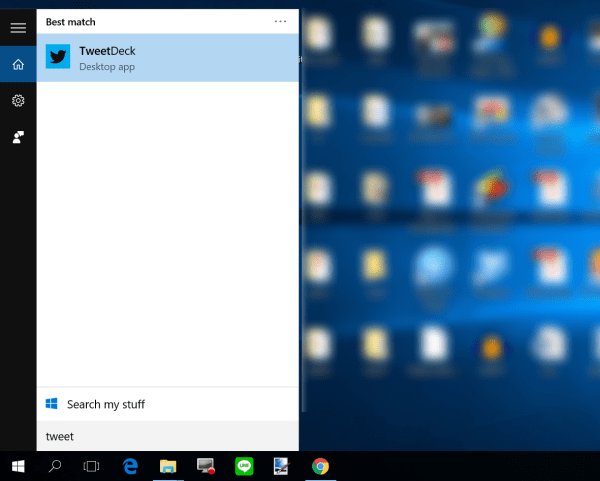
Task: Open the three-dot more options menu
Action: 280,20
